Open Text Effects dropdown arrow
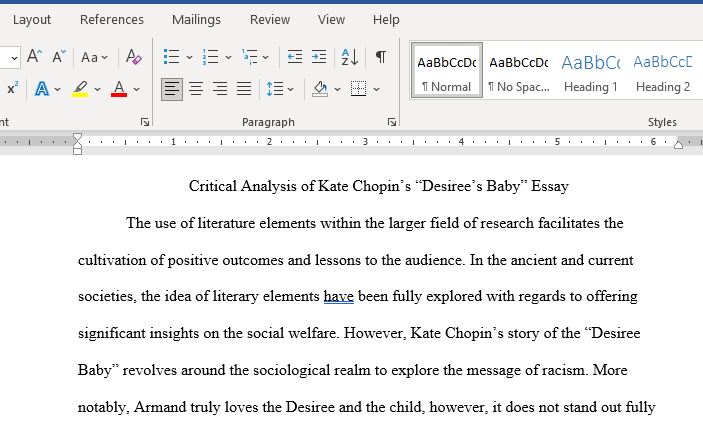This screenshot has height=424, width=703. 57,89
